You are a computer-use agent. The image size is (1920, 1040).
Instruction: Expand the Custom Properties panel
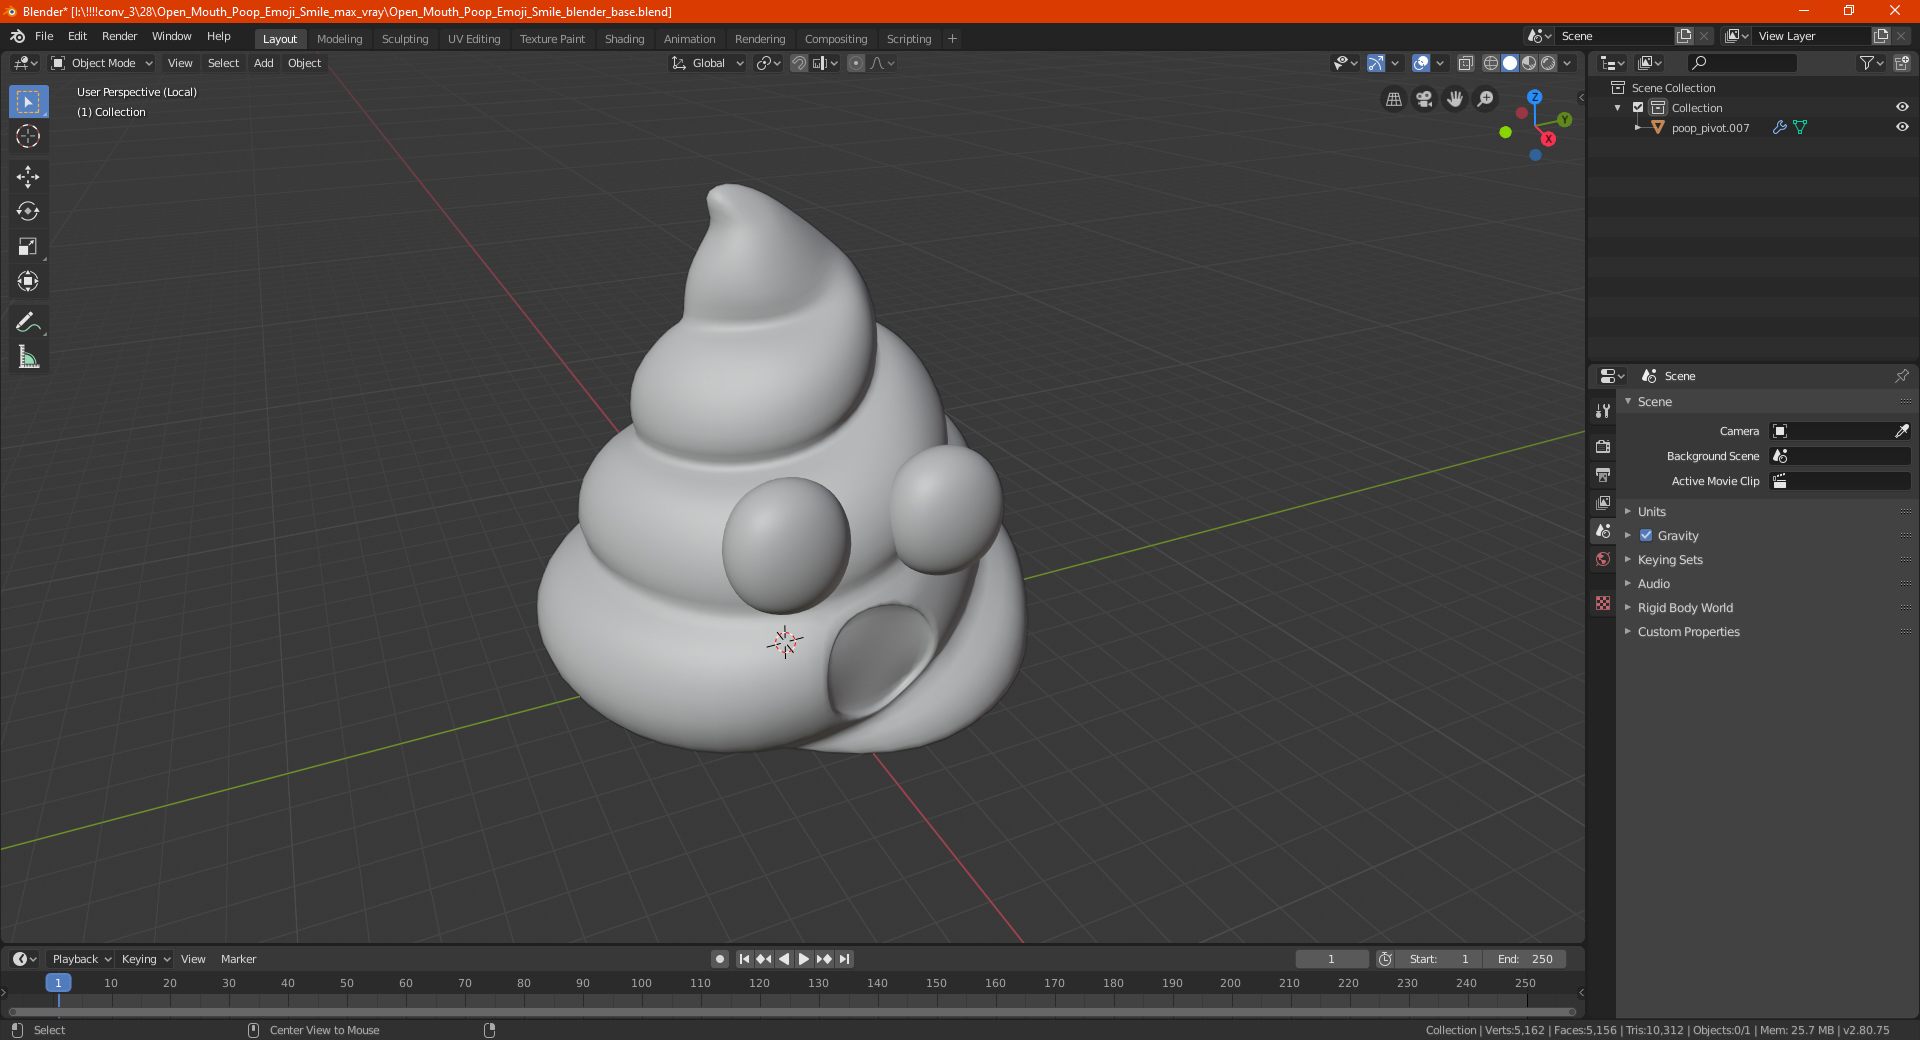[1688, 631]
